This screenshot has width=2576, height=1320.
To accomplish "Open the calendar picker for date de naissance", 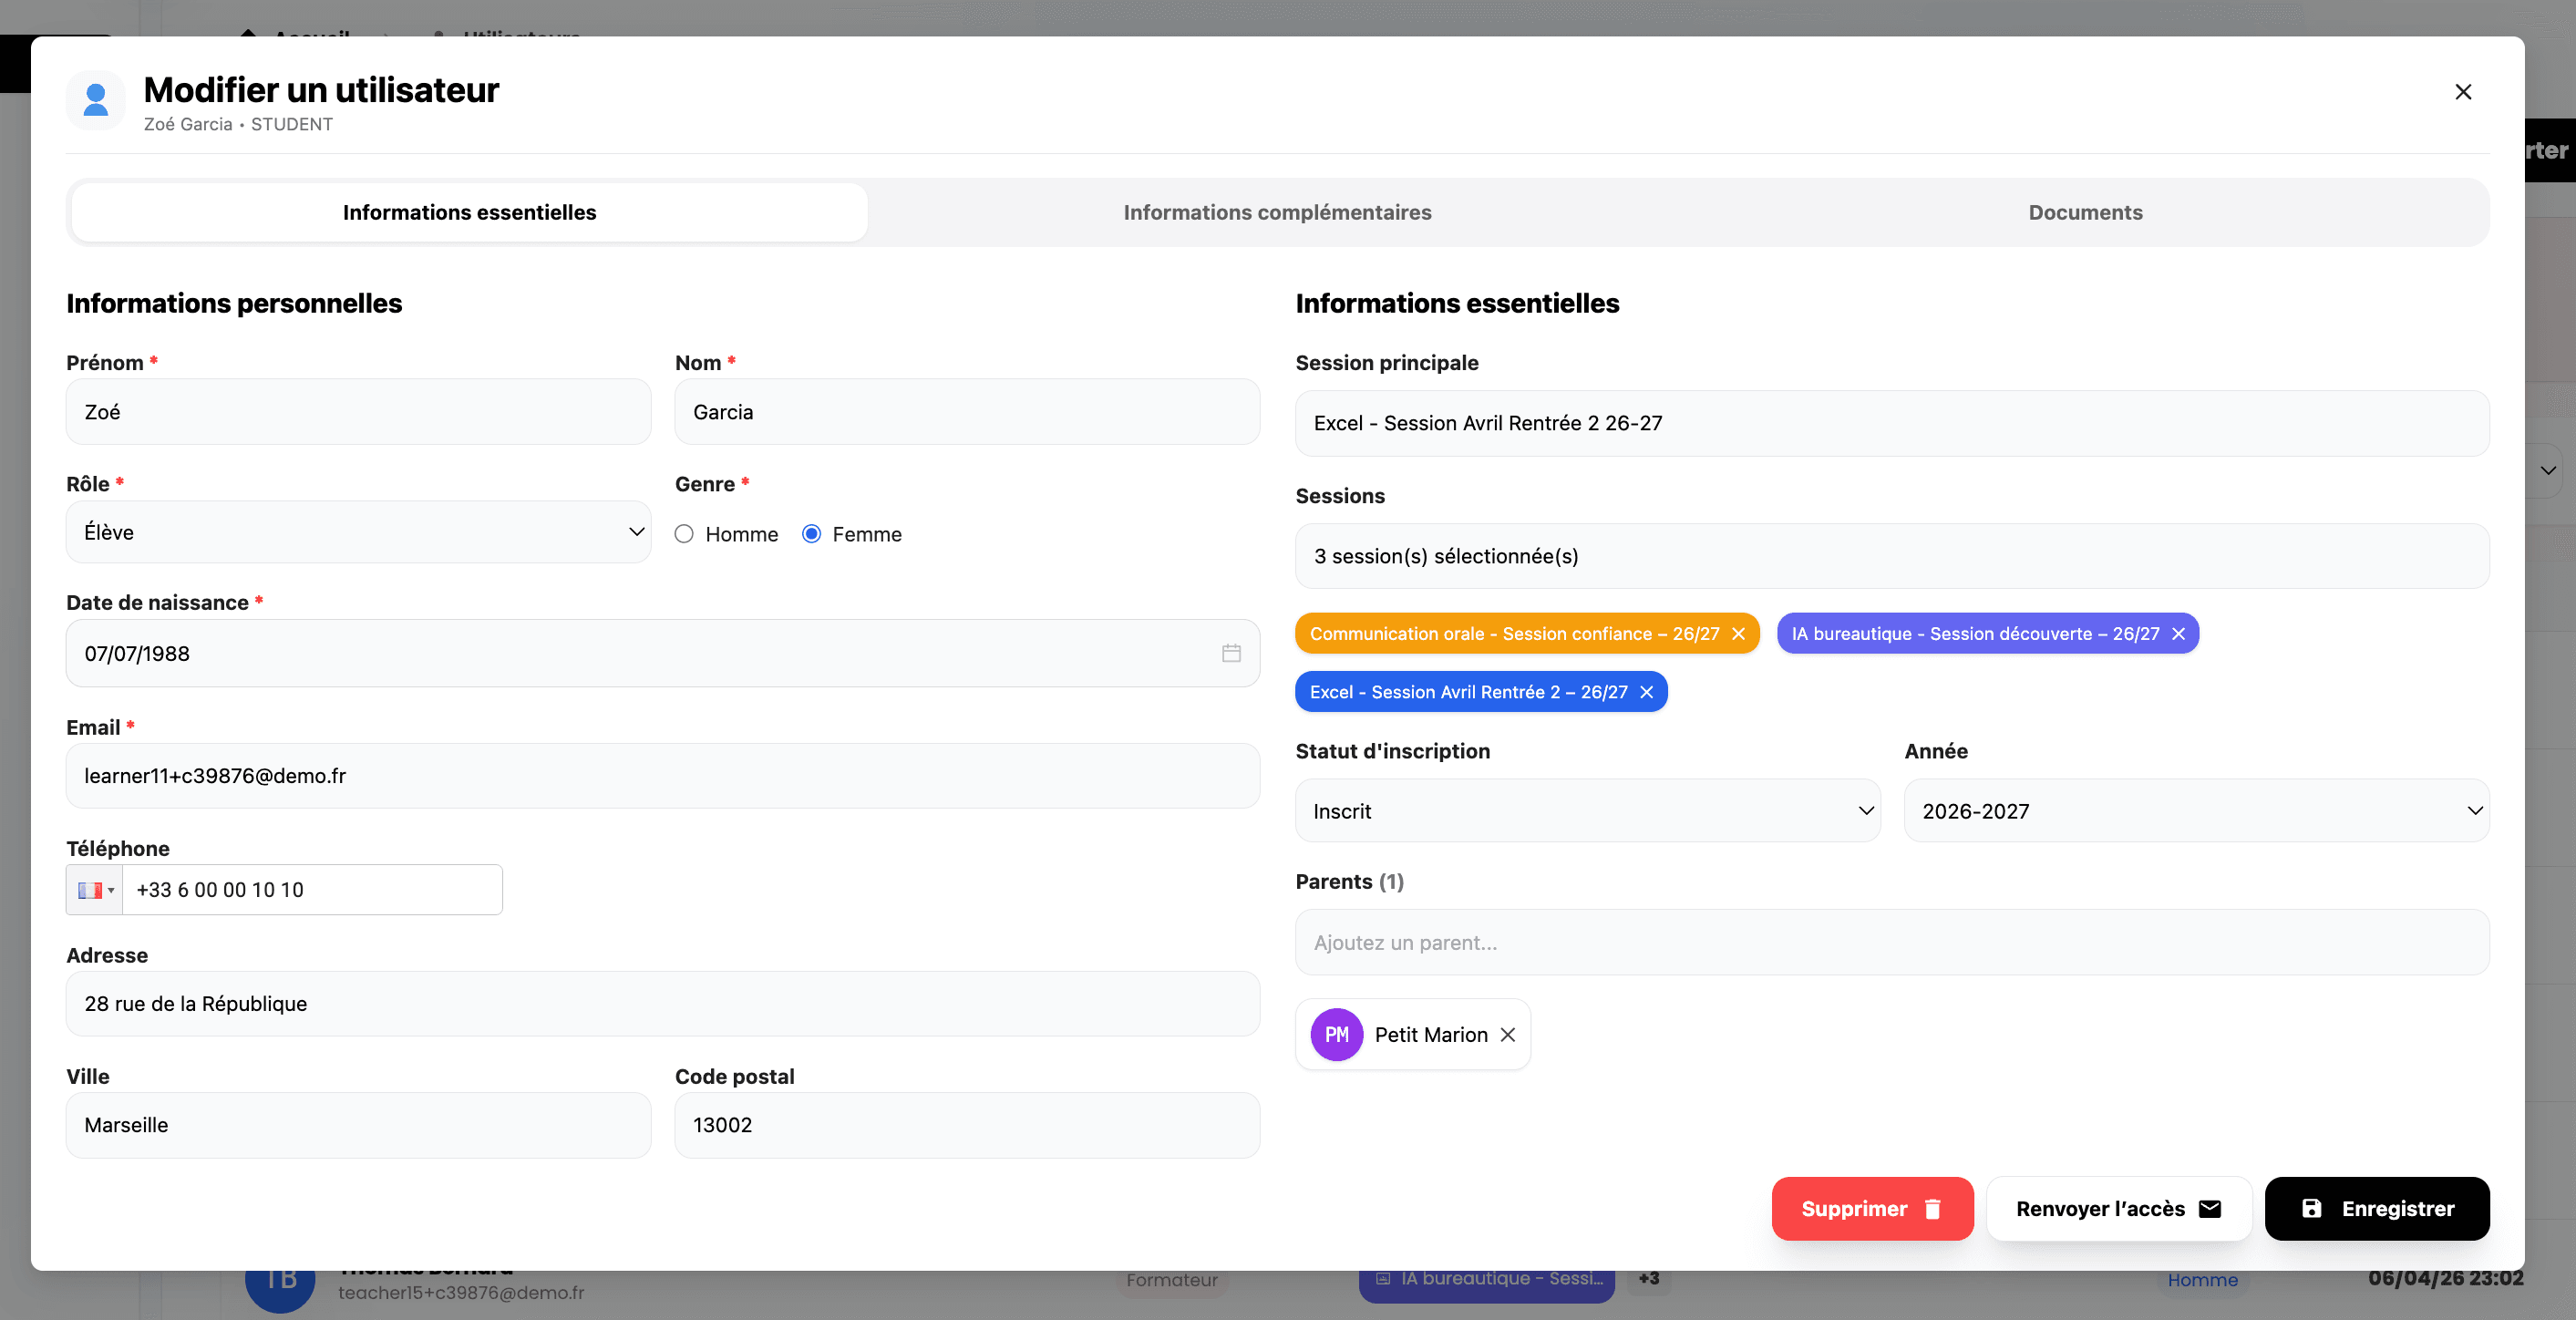I will click(1232, 654).
